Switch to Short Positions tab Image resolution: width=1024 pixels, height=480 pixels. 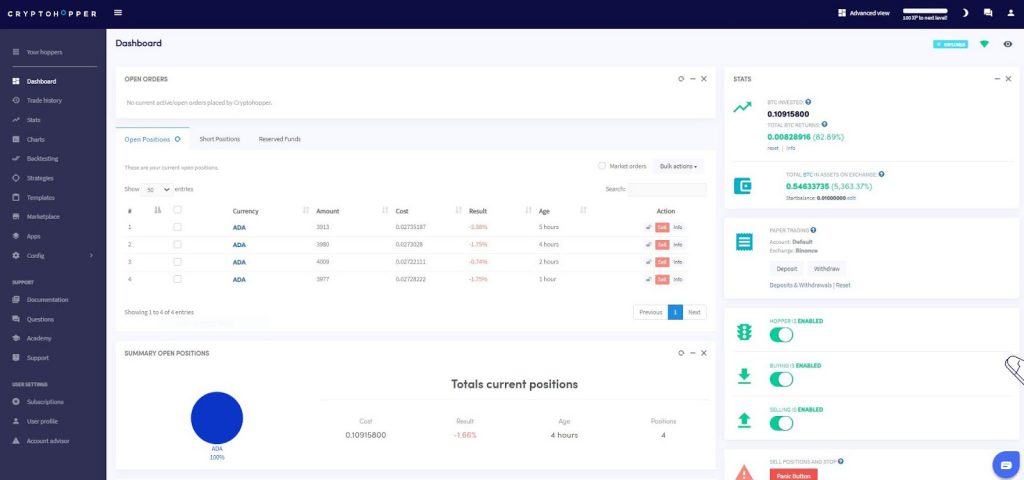(x=219, y=139)
